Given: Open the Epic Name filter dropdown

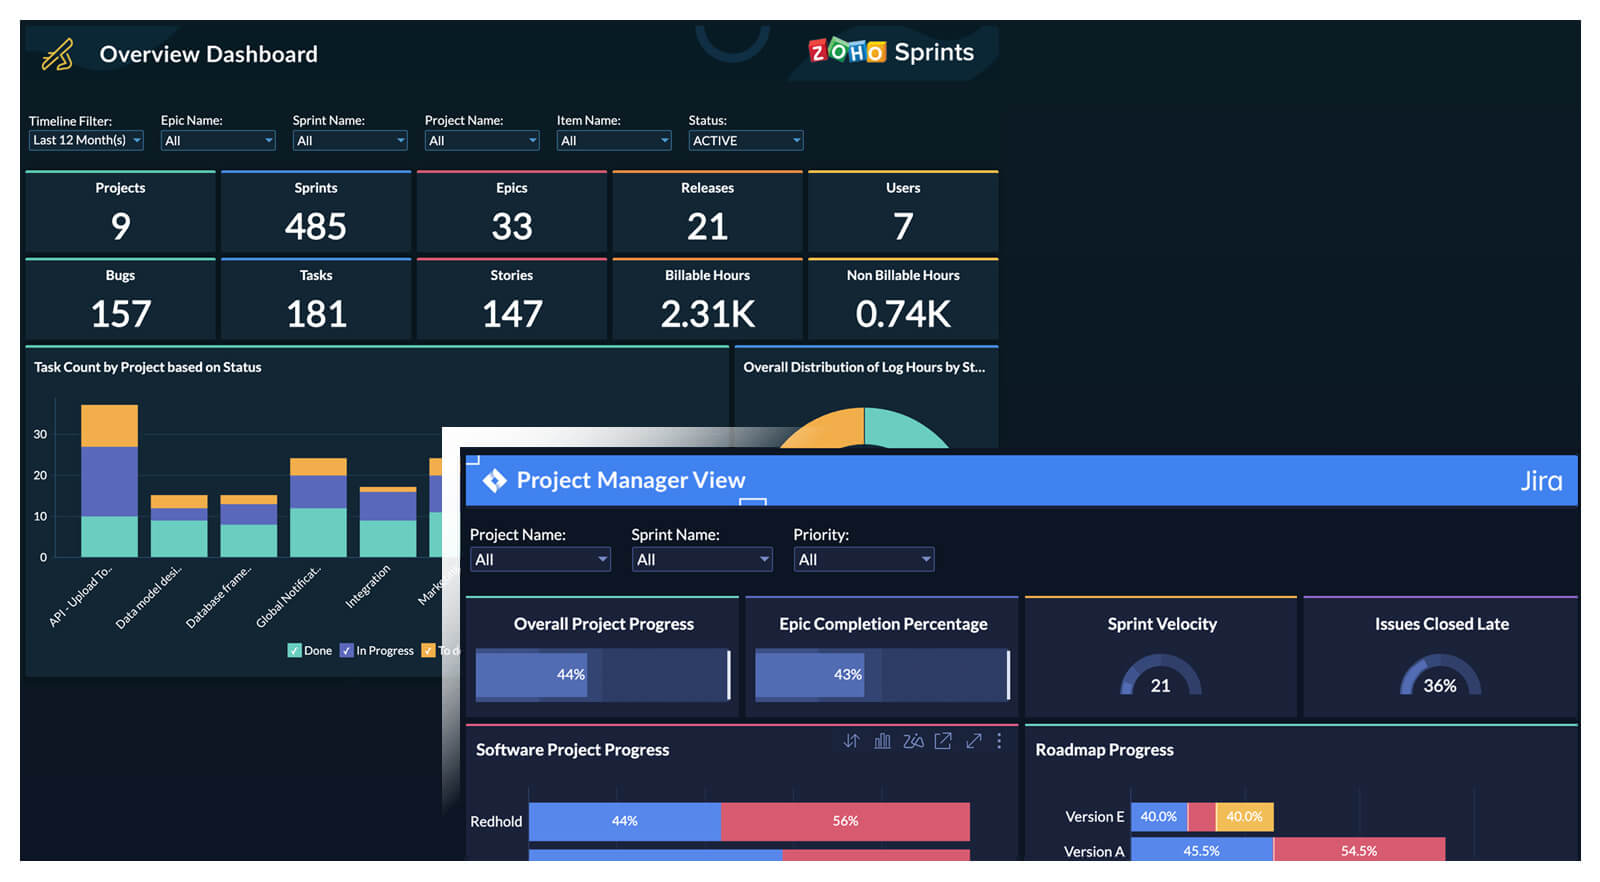Looking at the screenshot, I should pos(217,141).
